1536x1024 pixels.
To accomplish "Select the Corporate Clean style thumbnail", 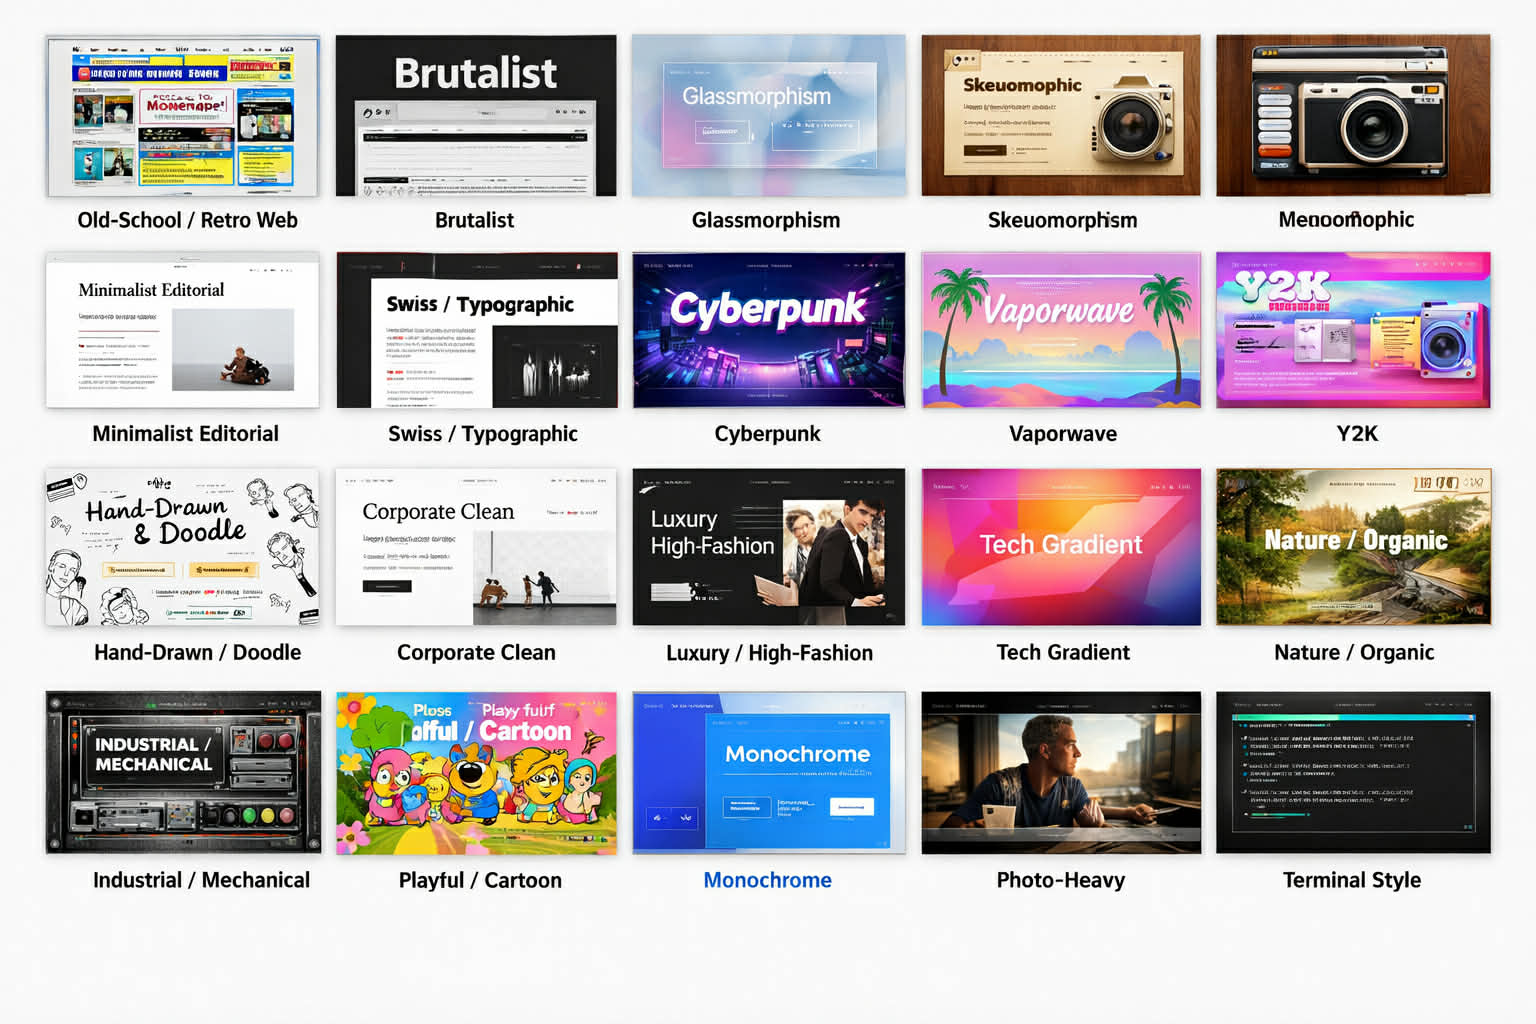I will pyautogui.click(x=475, y=547).
